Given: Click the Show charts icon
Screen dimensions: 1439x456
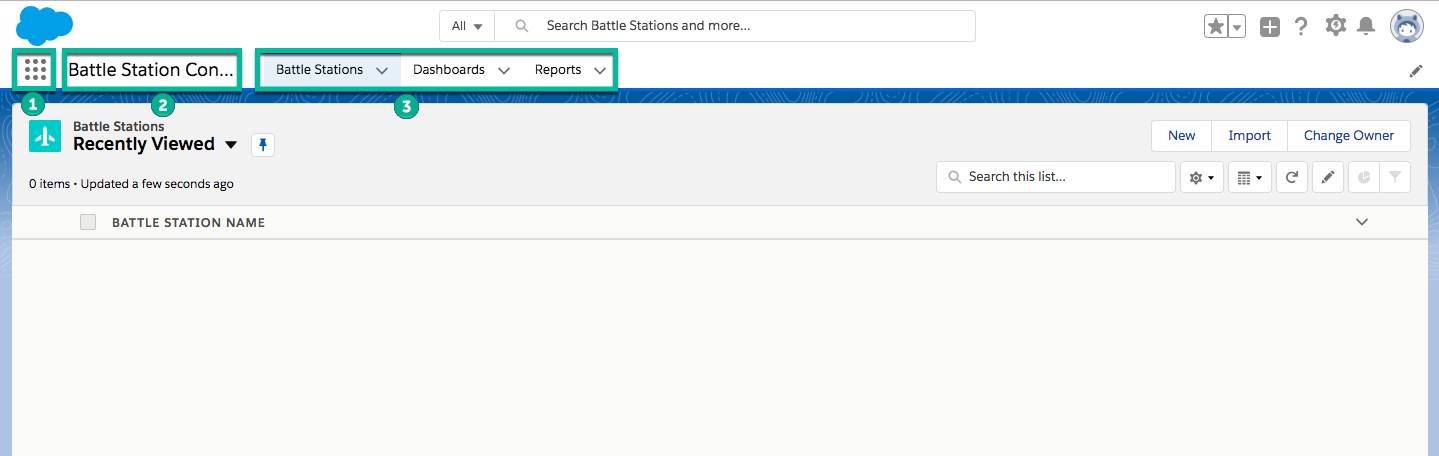Looking at the screenshot, I should point(1363,177).
